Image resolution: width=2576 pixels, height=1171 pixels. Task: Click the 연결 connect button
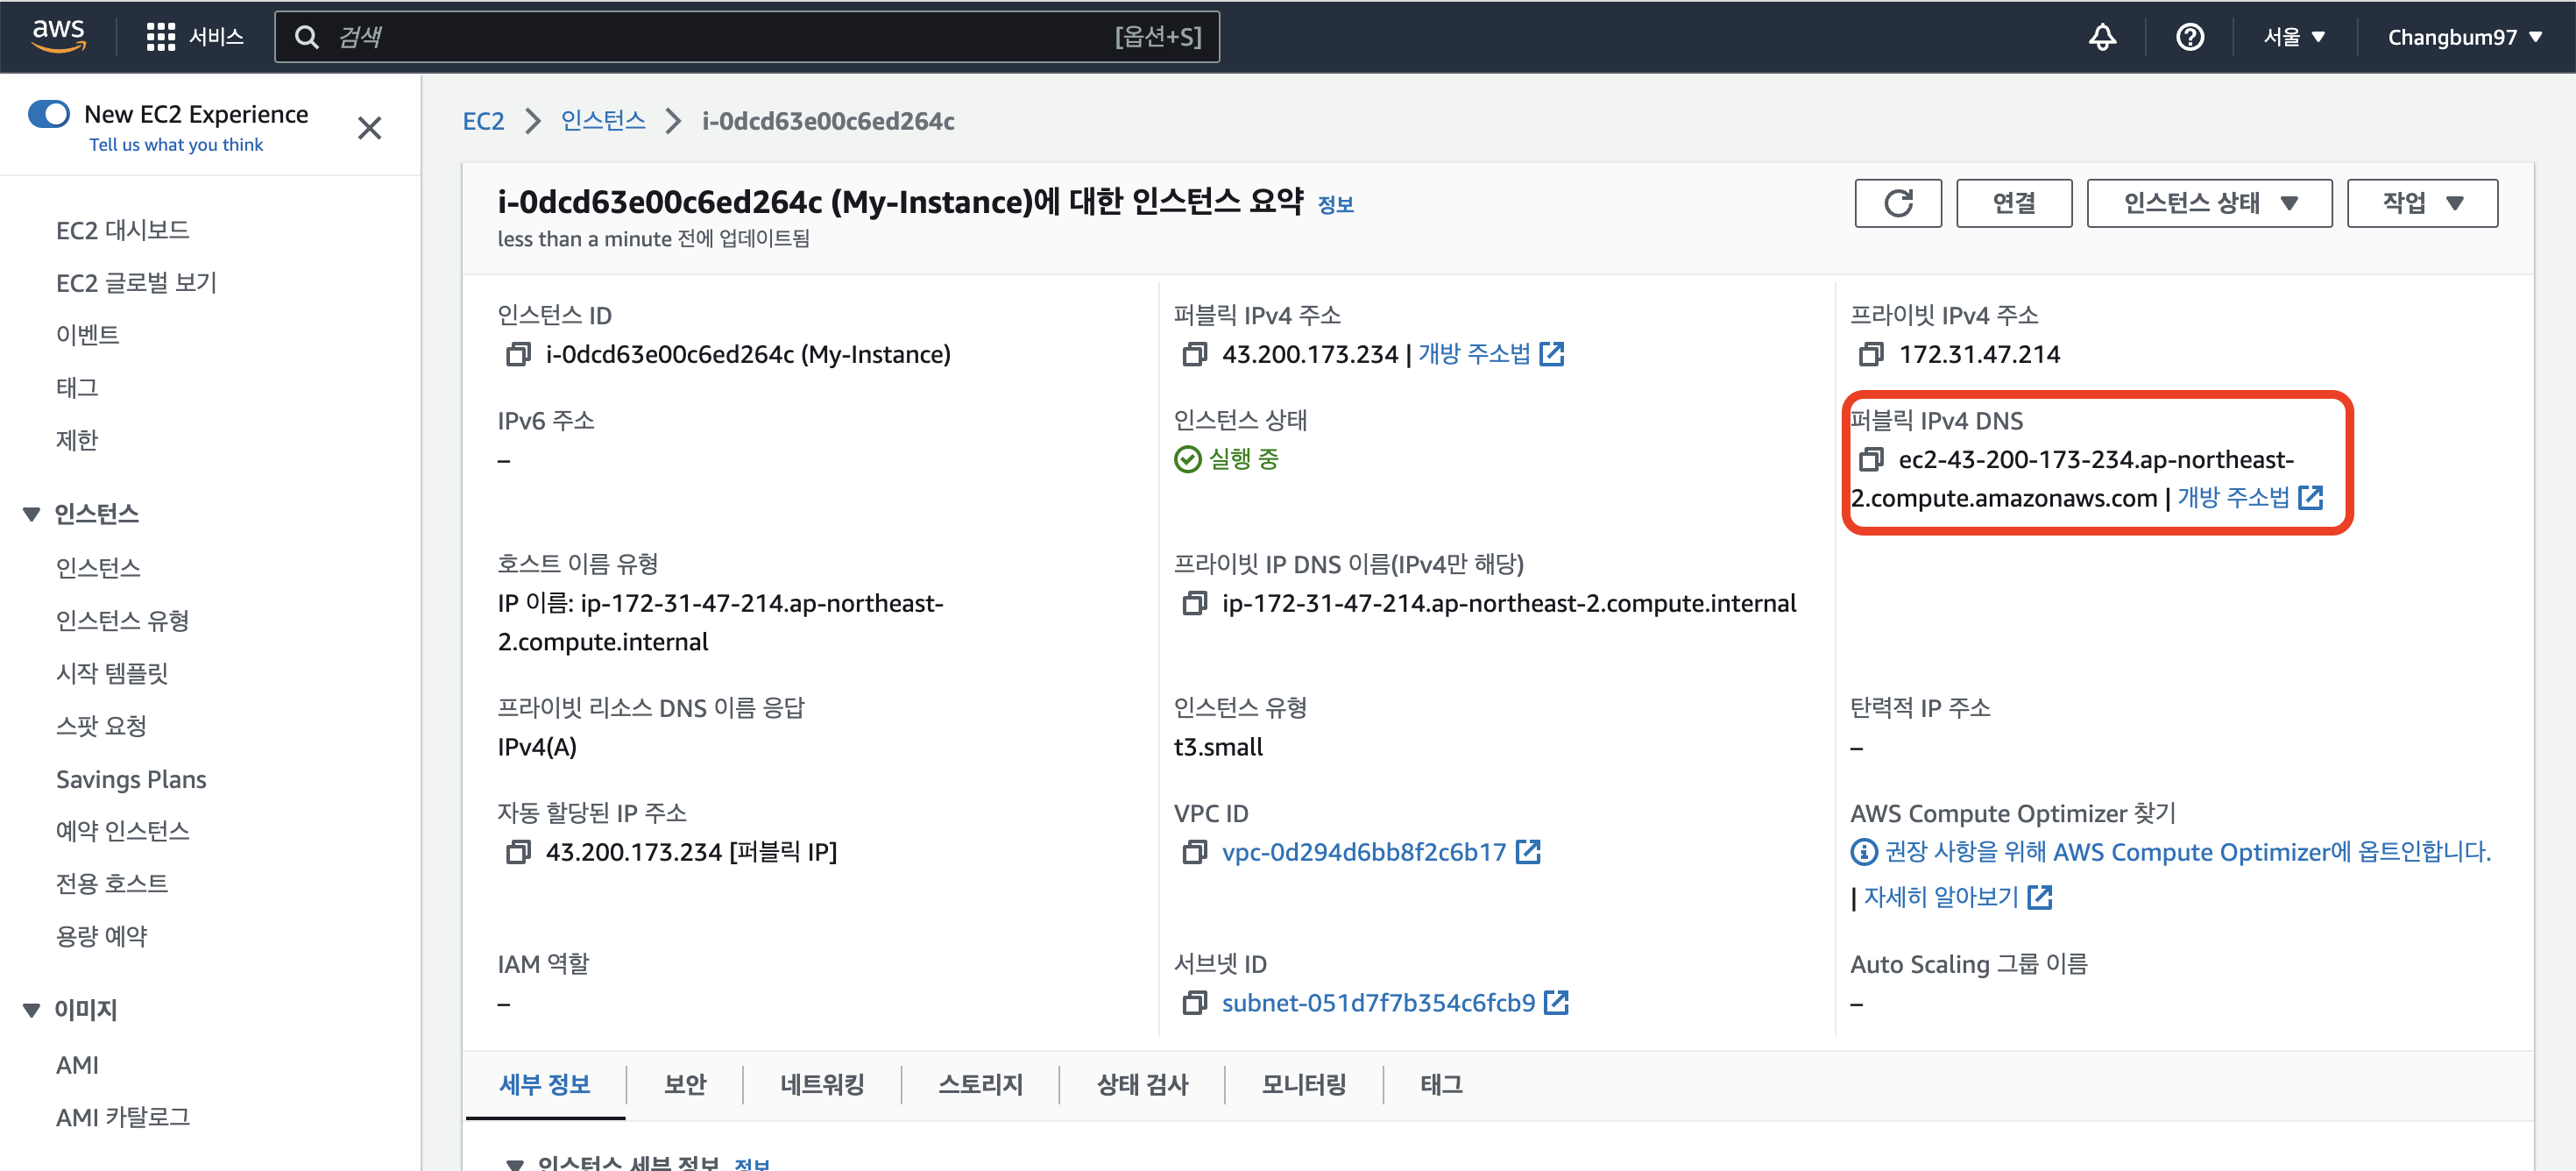2013,204
